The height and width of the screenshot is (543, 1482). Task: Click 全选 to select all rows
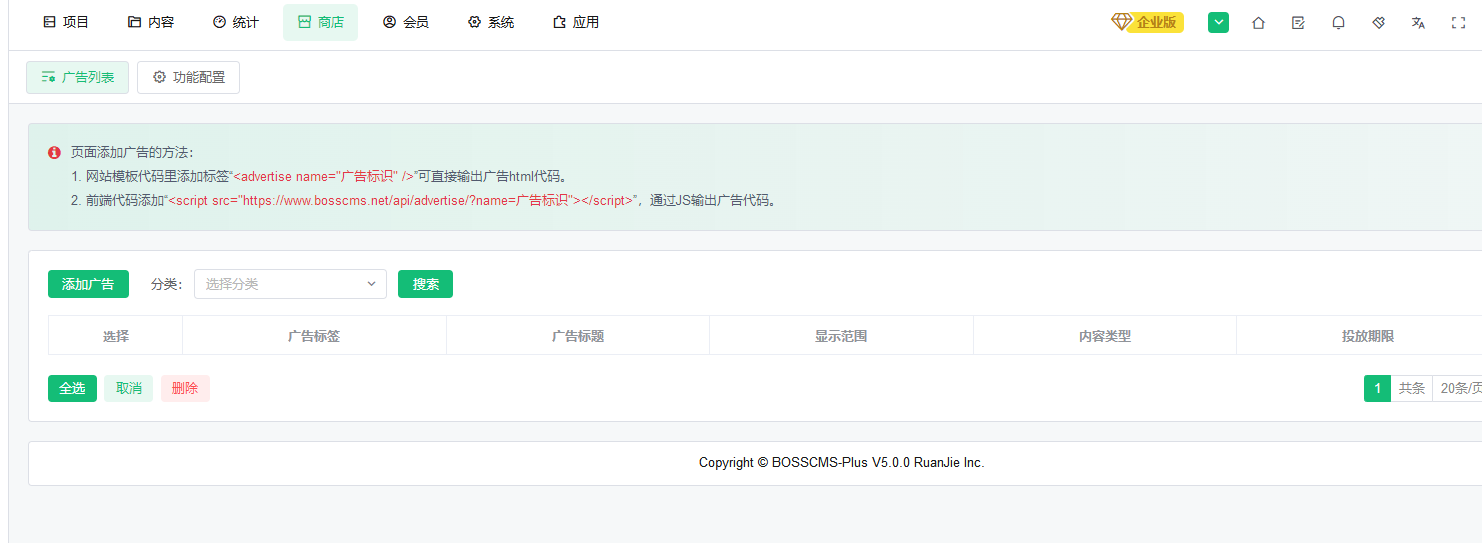pos(72,388)
